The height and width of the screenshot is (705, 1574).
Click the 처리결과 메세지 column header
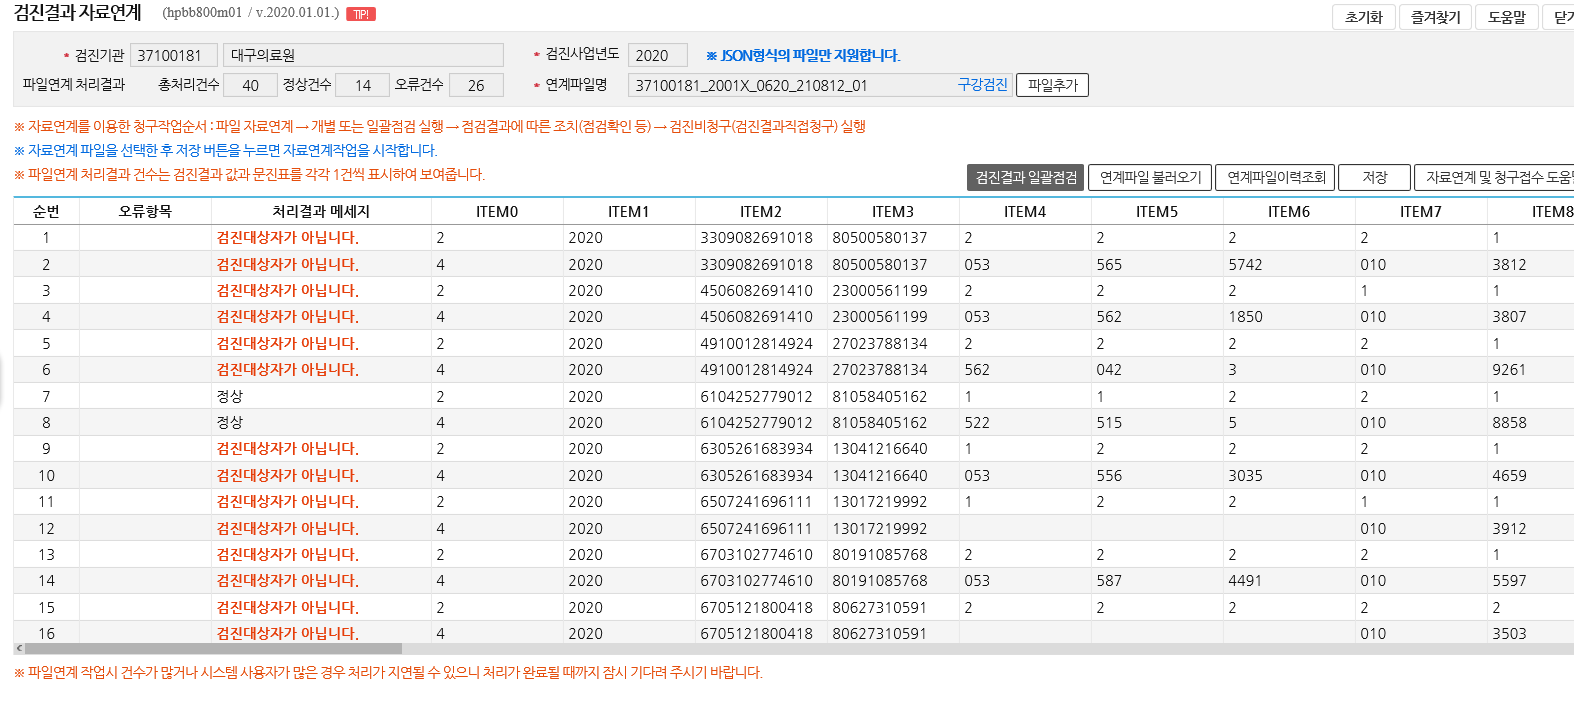tap(321, 211)
